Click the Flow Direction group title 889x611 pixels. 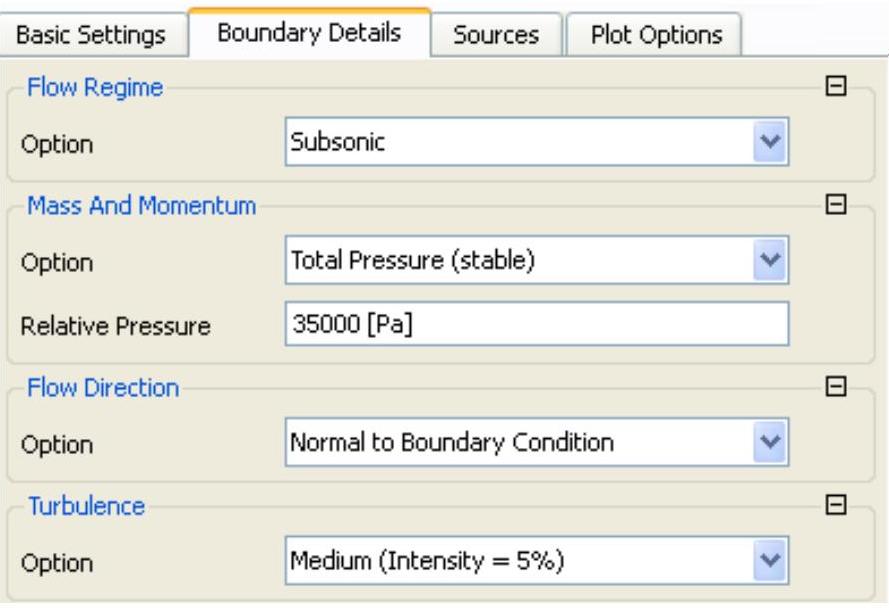[103, 388]
